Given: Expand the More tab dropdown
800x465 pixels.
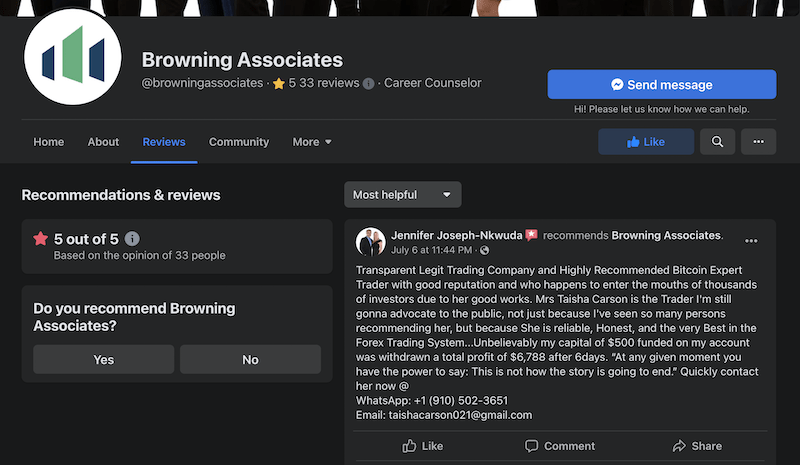Looking at the screenshot, I should tap(312, 142).
